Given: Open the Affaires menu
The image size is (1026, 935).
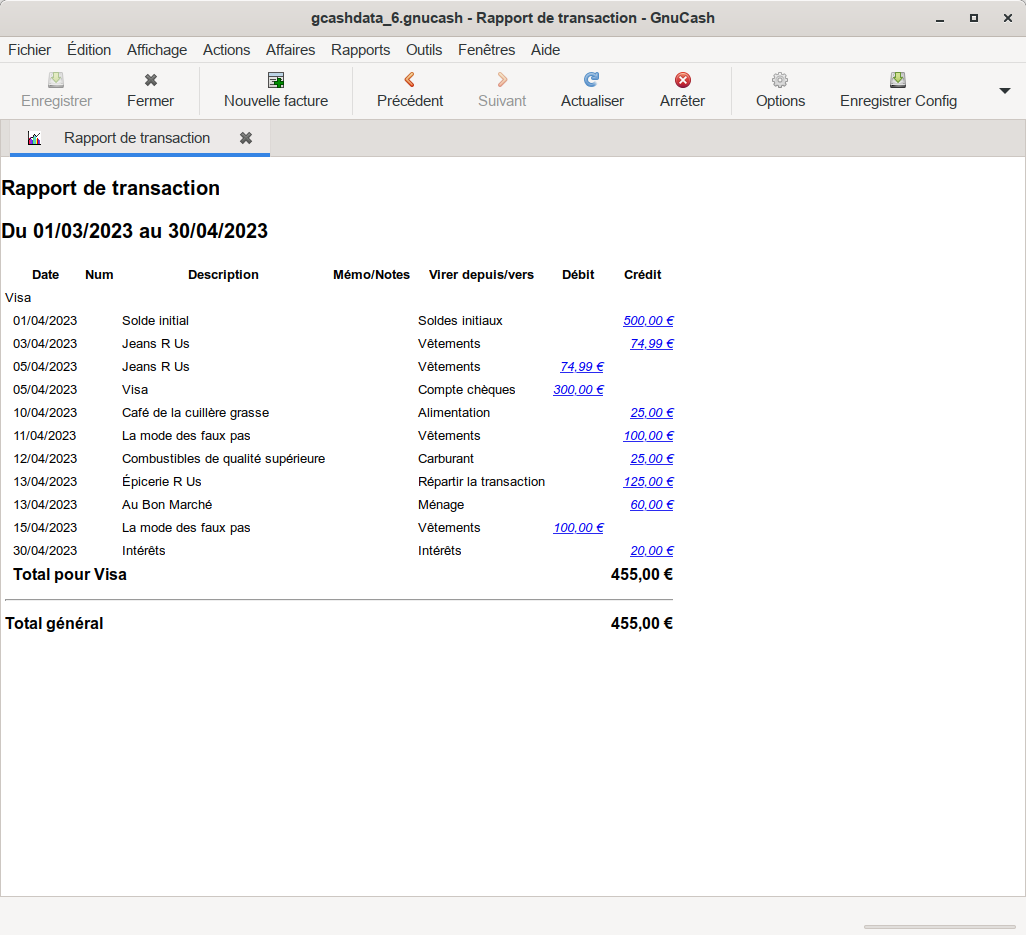Looking at the screenshot, I should (x=290, y=50).
